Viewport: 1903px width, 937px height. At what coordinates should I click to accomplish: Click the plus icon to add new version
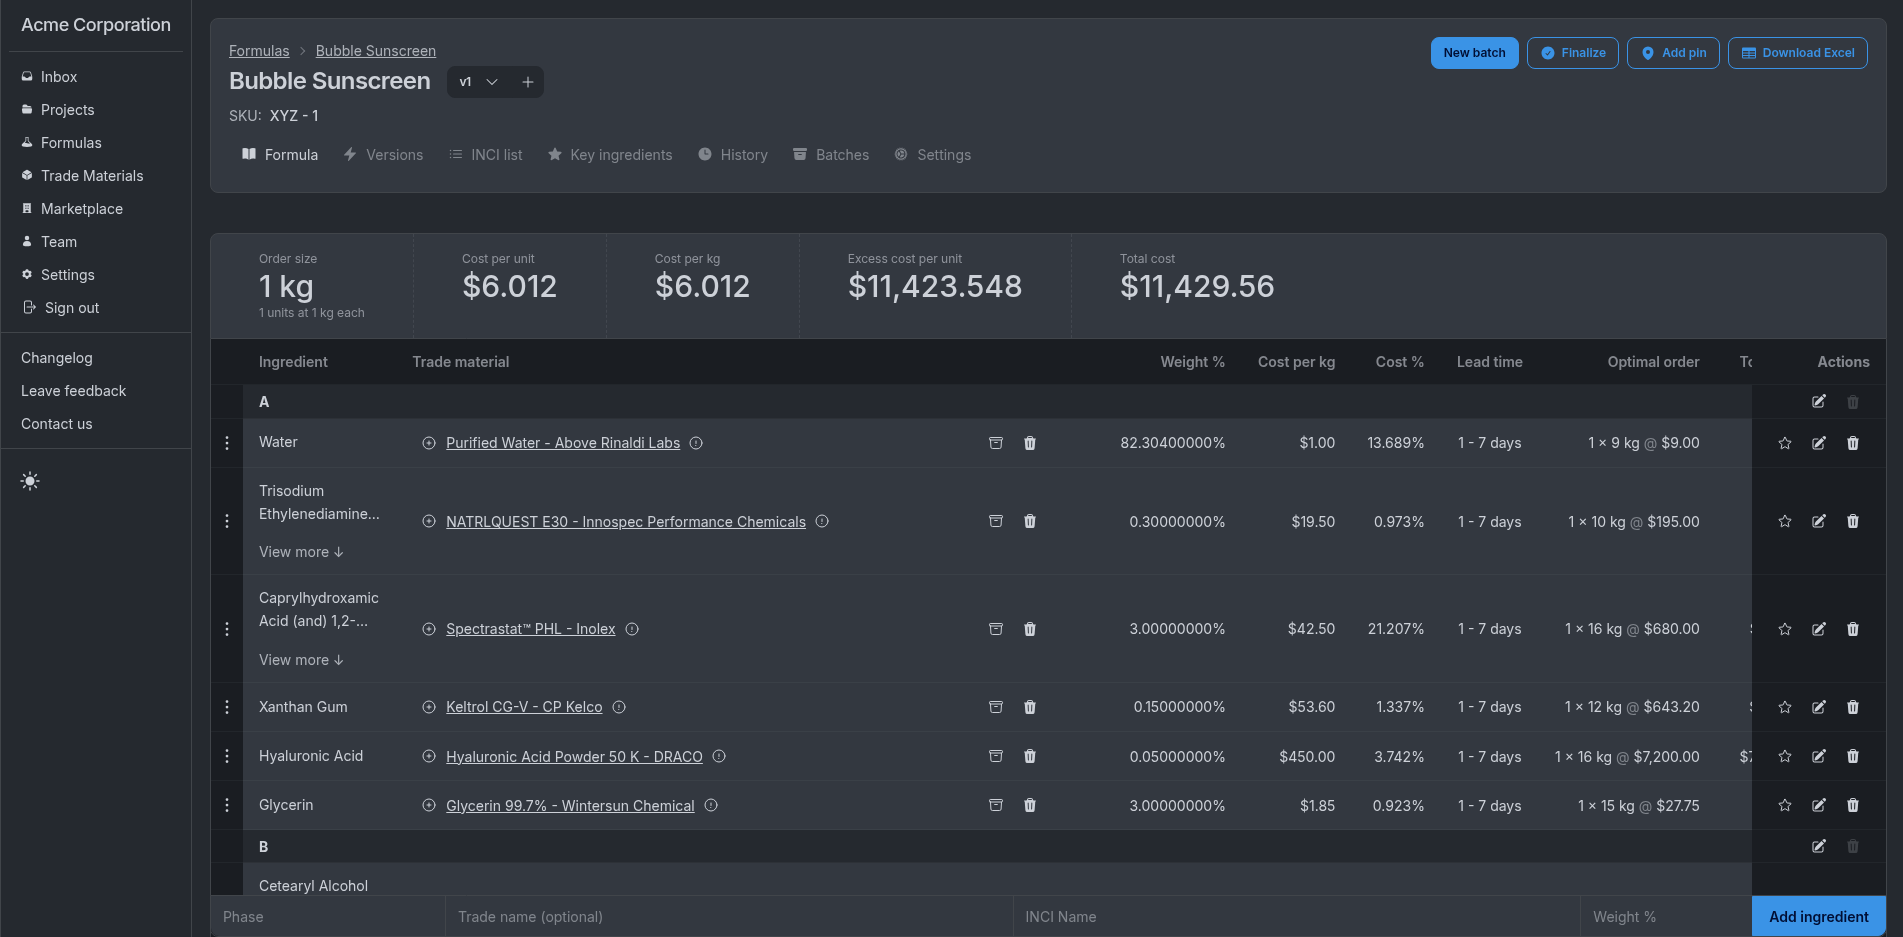[528, 82]
